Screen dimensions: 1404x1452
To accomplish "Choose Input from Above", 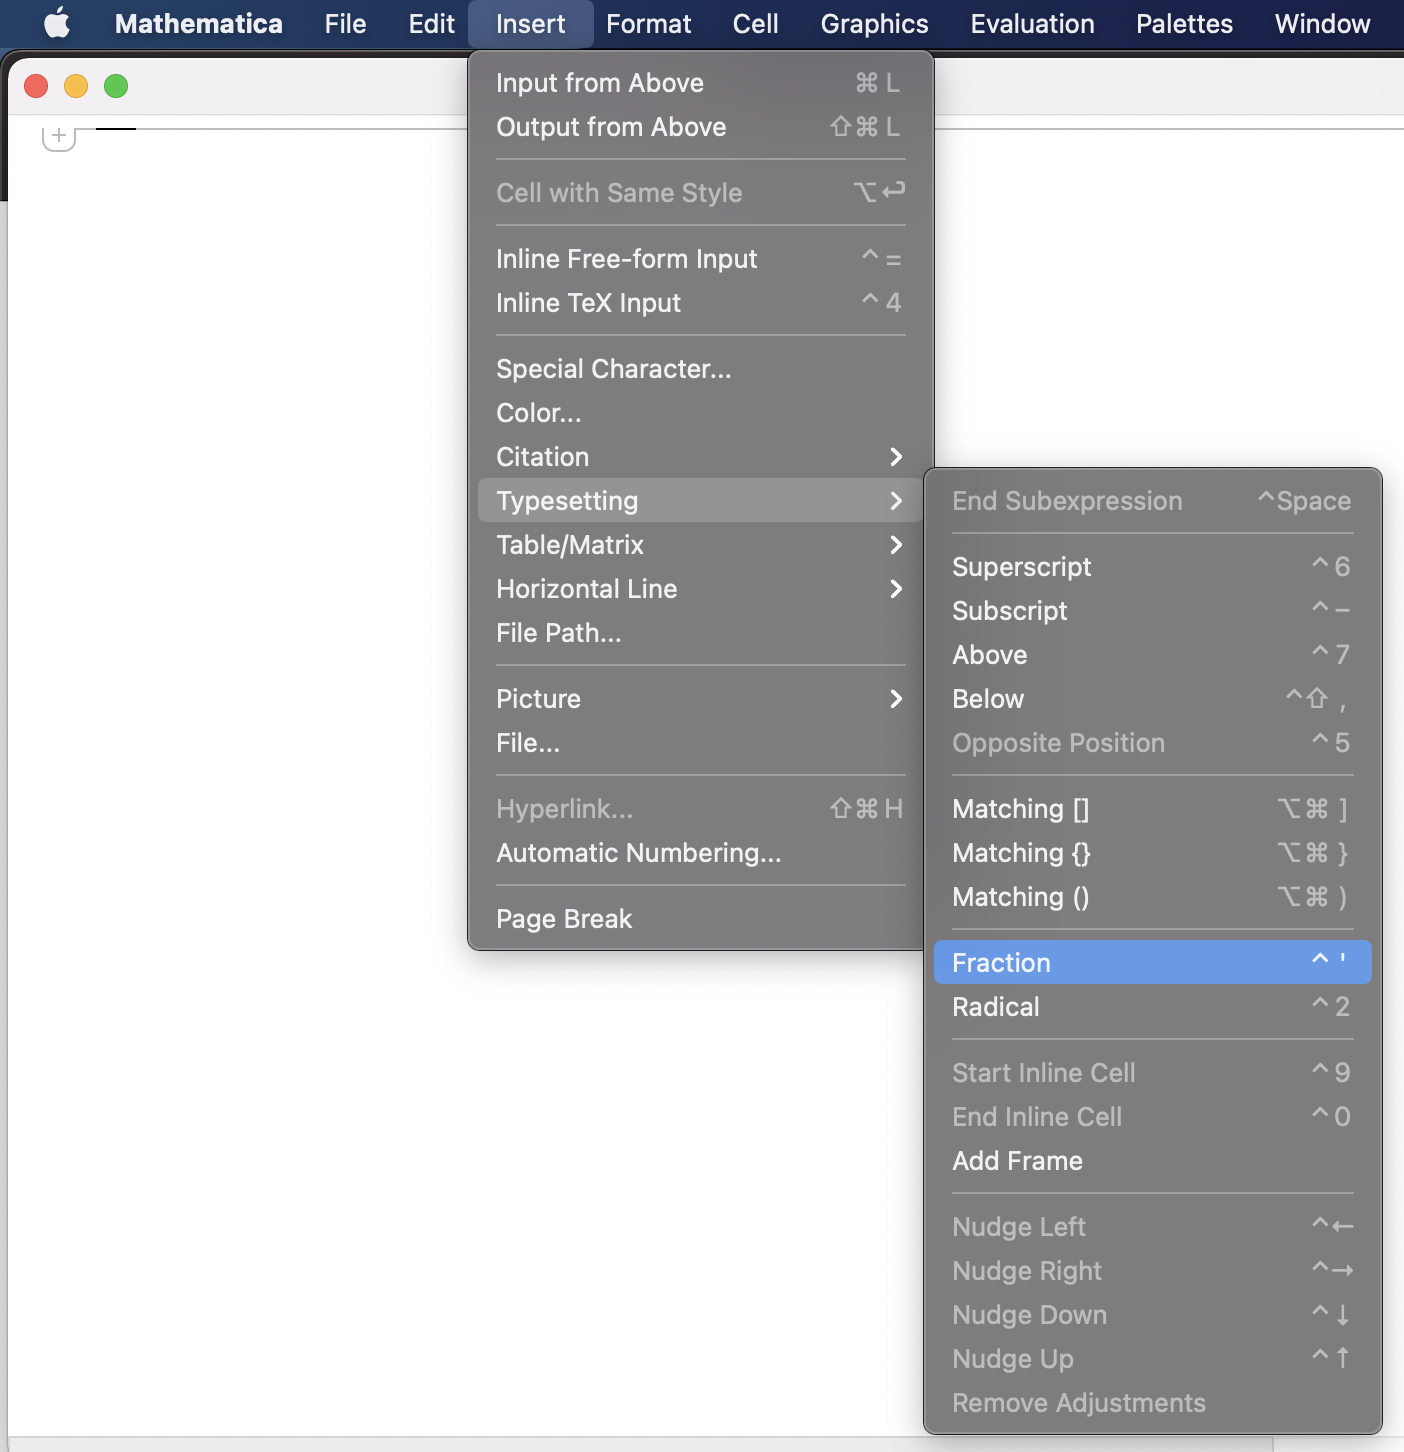I will tap(701, 83).
